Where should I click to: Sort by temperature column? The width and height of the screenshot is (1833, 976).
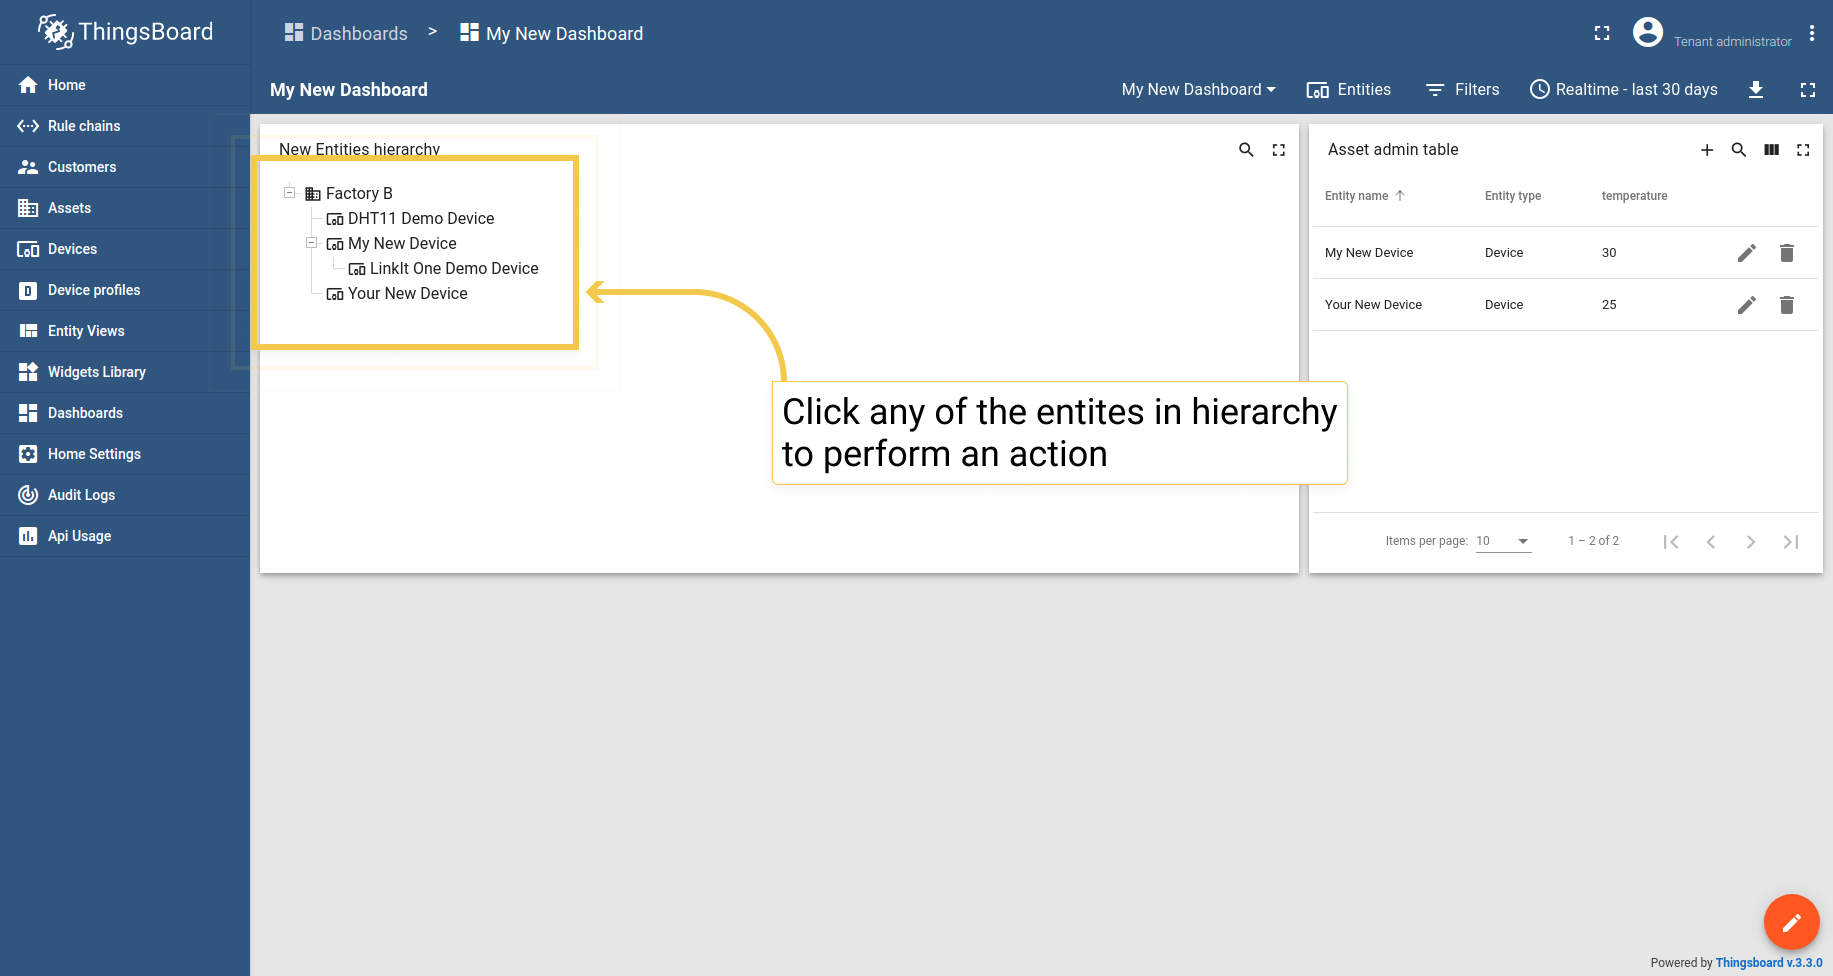pos(1634,196)
